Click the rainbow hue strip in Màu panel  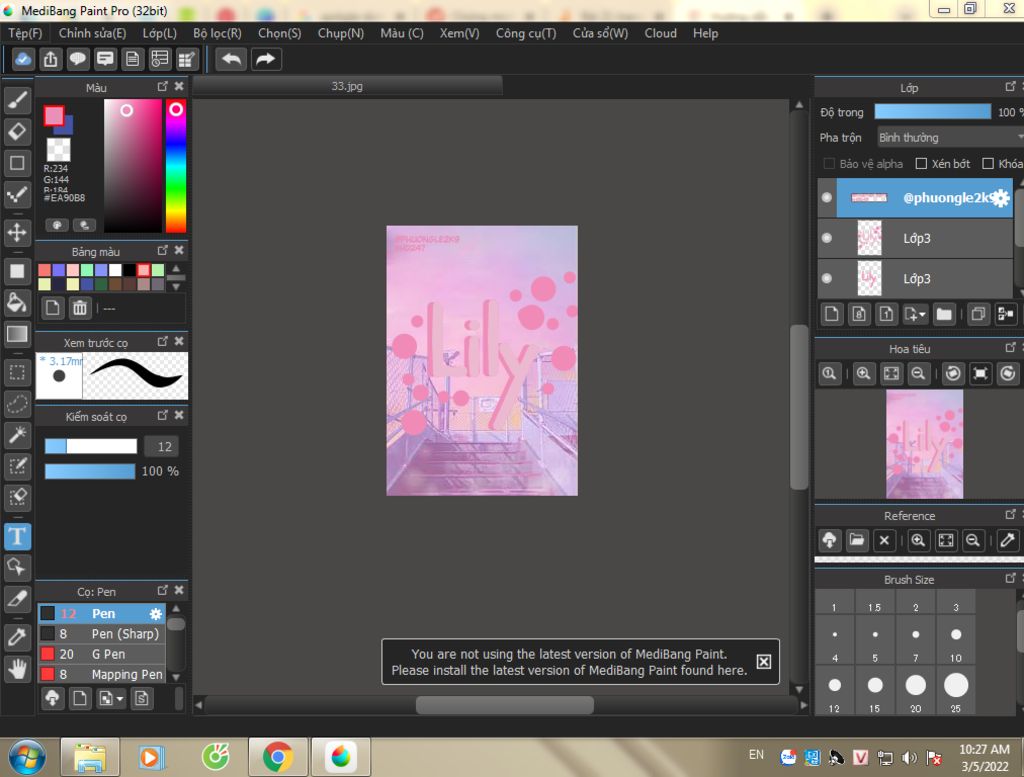point(176,166)
